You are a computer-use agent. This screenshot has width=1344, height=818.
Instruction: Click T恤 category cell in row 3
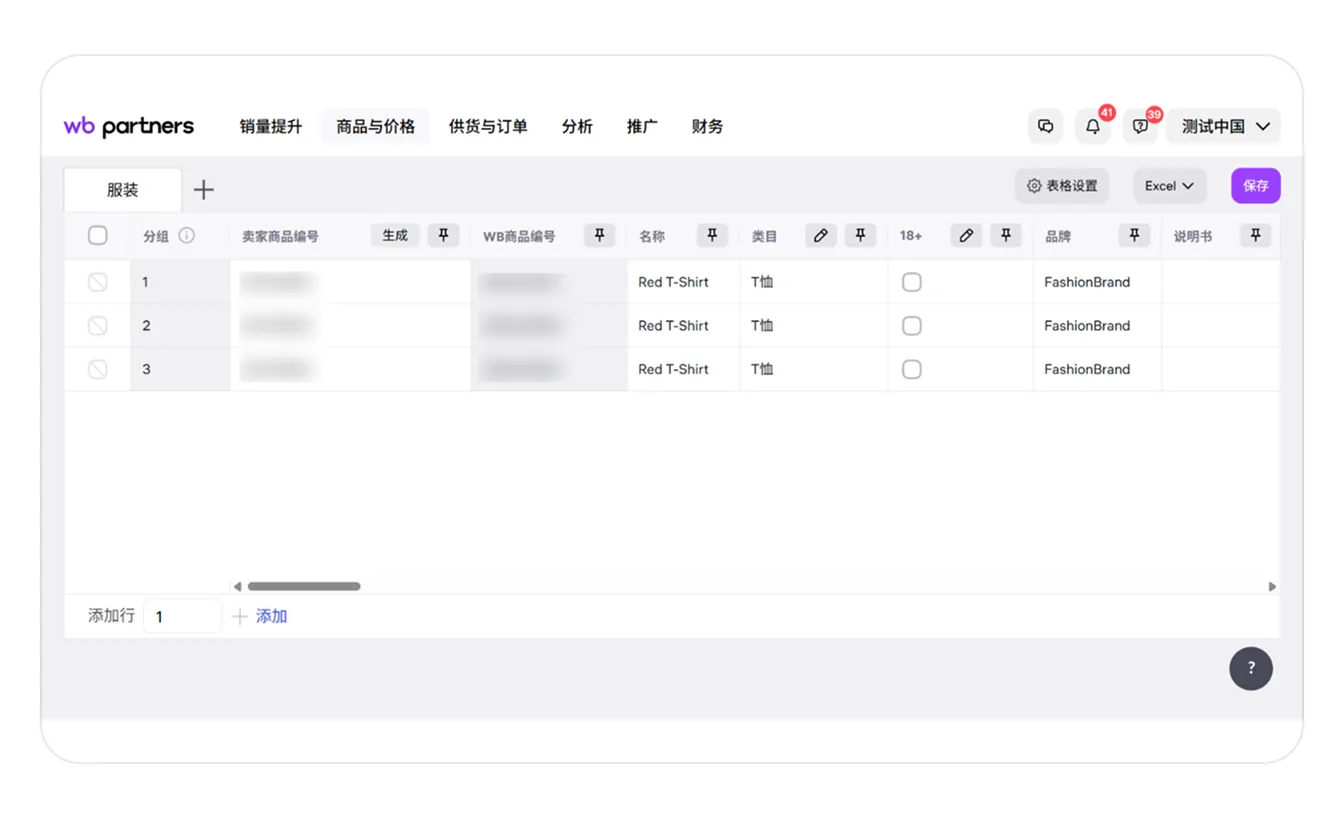pyautogui.click(x=814, y=369)
